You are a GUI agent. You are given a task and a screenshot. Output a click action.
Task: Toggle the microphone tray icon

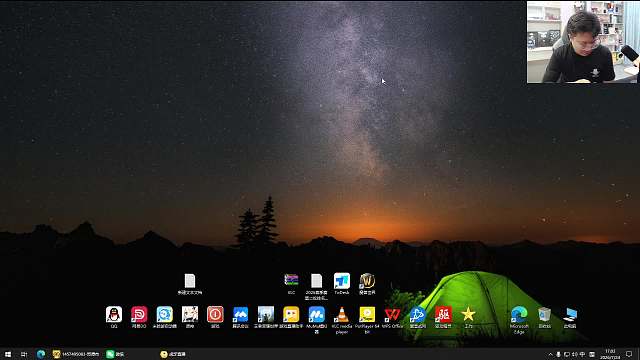558,354
